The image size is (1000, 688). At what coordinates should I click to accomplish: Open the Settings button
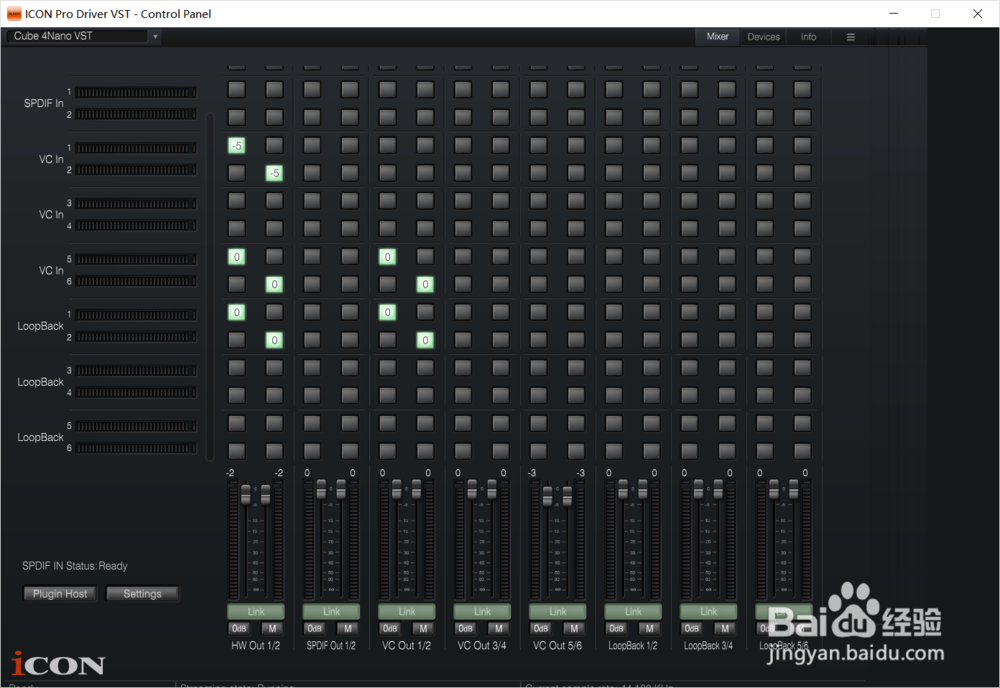pos(142,594)
